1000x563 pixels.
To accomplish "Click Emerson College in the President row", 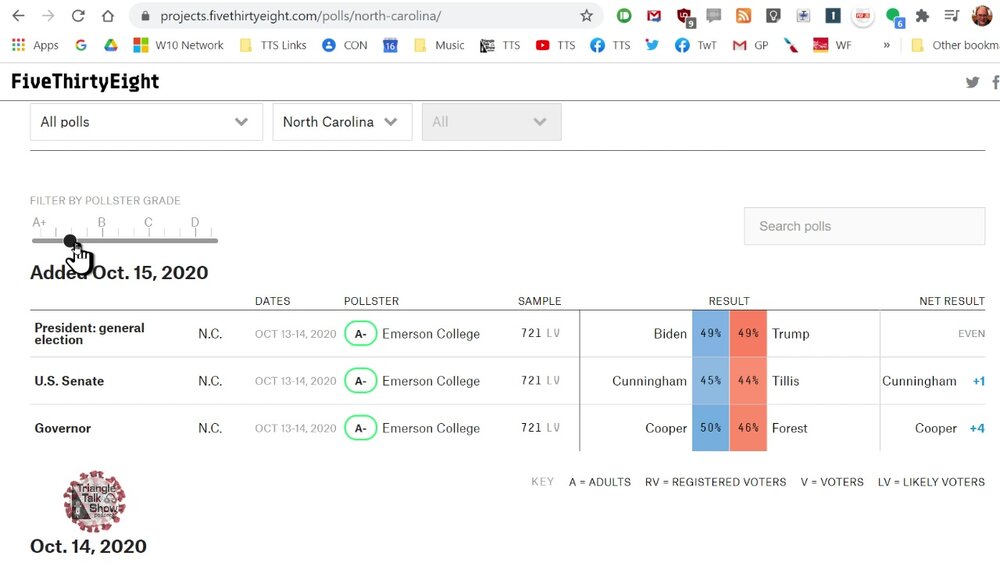I will point(430,333).
